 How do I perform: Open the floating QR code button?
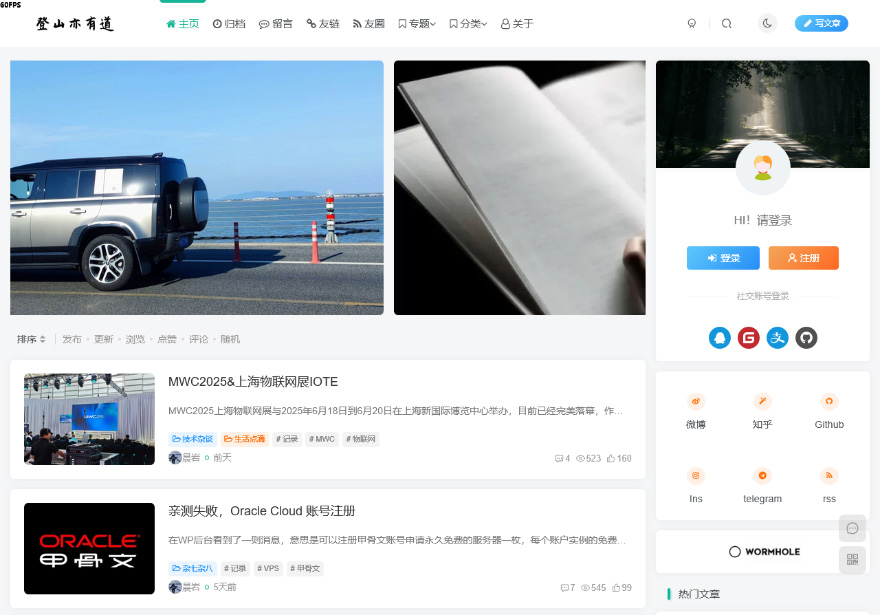852,560
